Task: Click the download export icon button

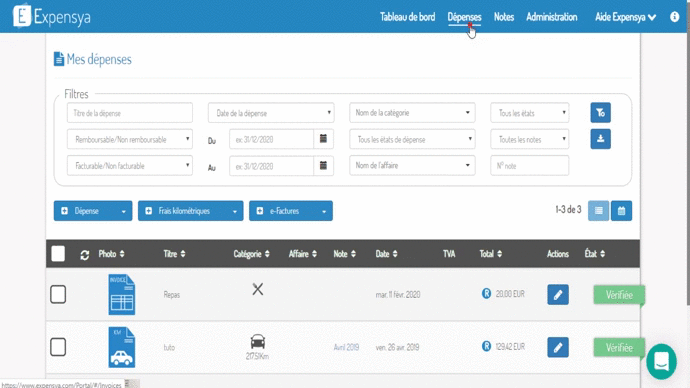Action: [600, 139]
